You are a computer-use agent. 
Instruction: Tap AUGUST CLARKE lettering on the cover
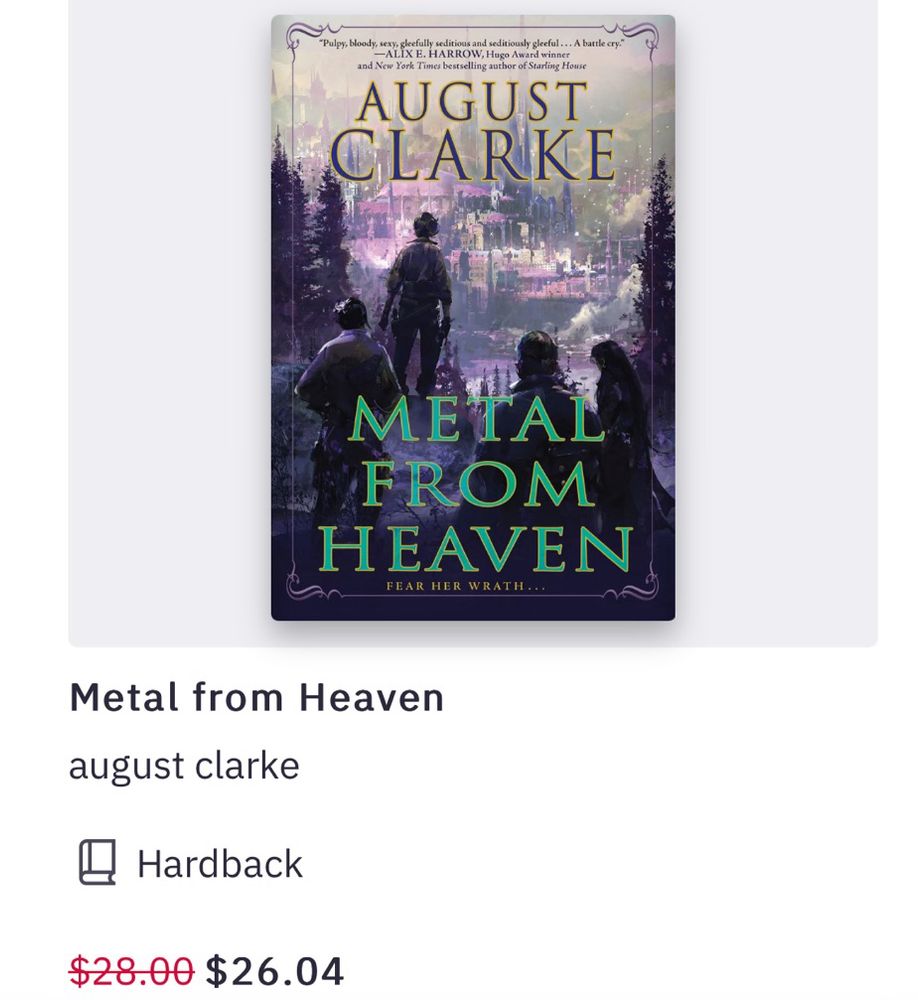[x=473, y=131]
